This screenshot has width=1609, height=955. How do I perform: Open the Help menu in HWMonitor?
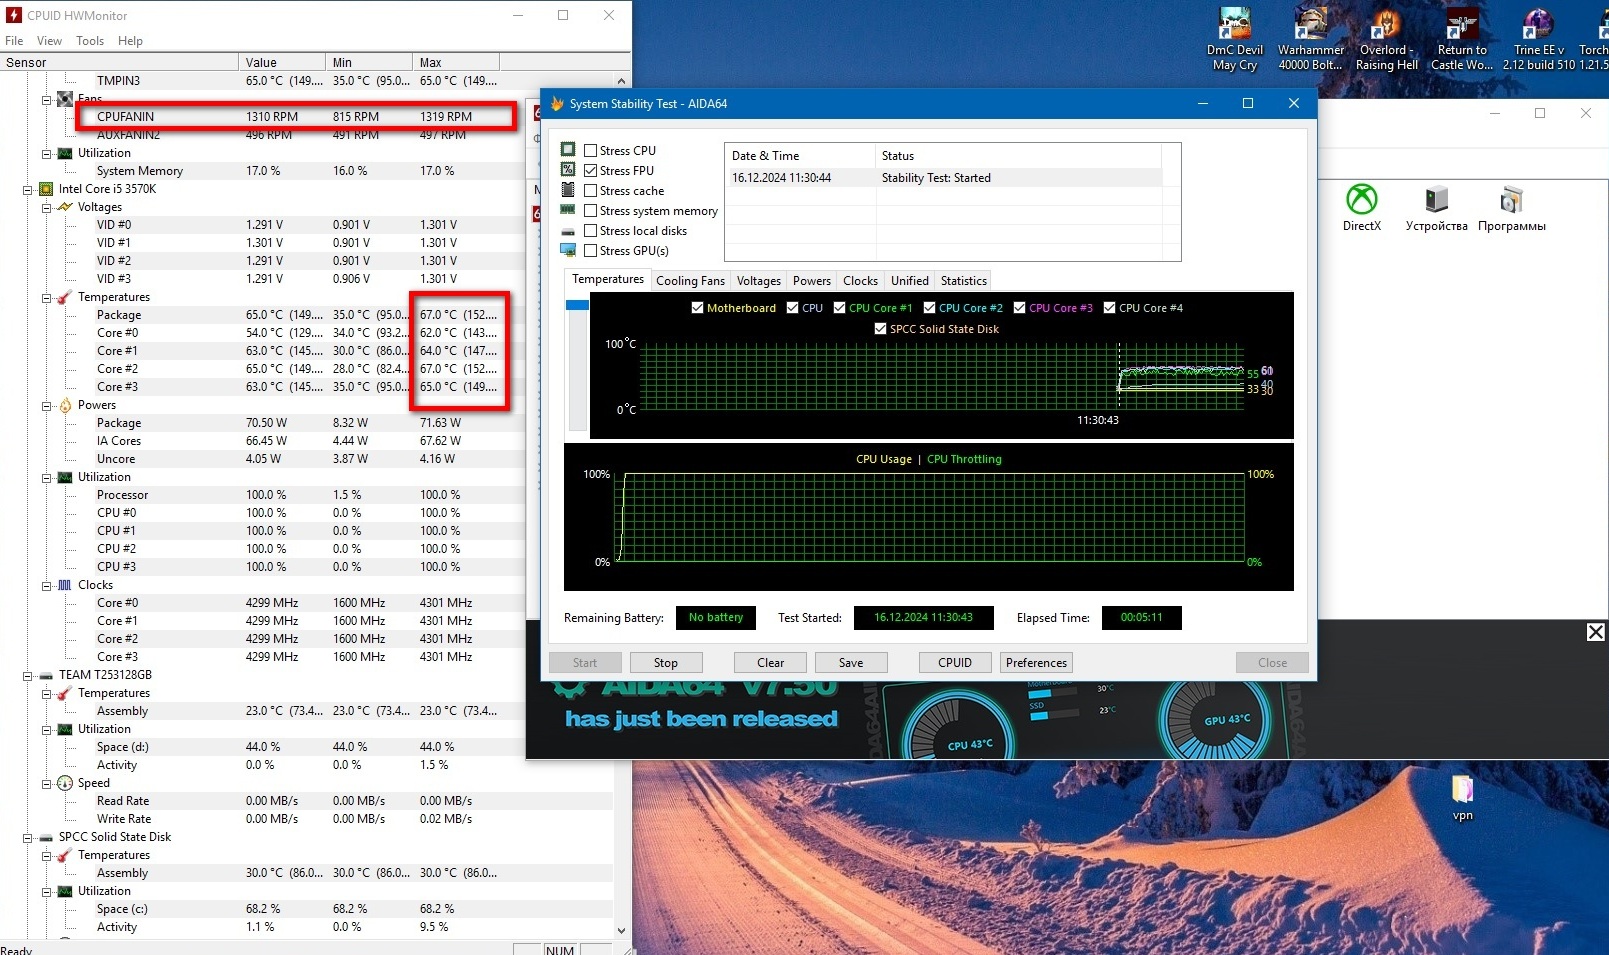coord(130,41)
